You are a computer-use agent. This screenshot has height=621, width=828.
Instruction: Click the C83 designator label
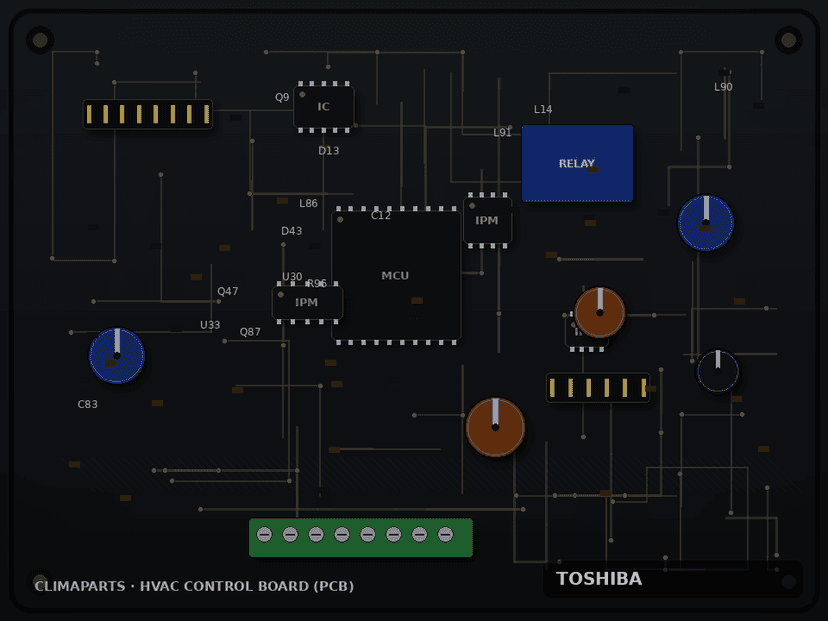pos(88,404)
